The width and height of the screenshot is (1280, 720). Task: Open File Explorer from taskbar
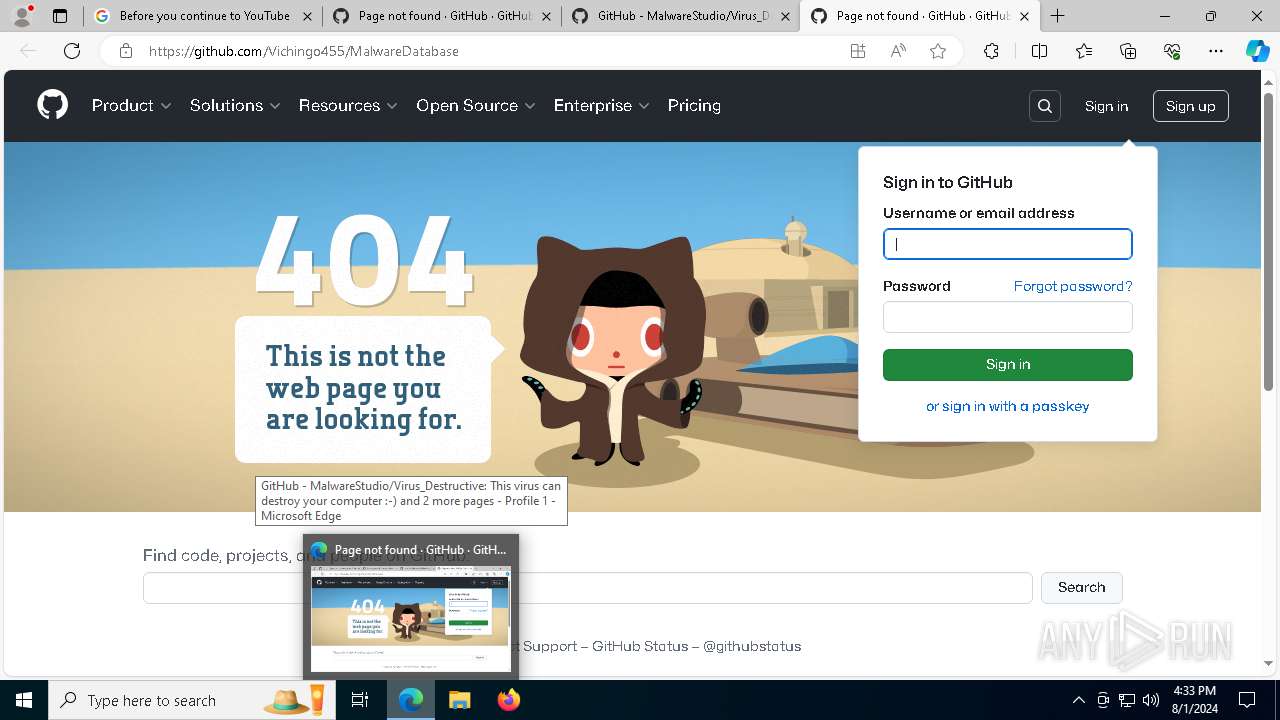(459, 700)
